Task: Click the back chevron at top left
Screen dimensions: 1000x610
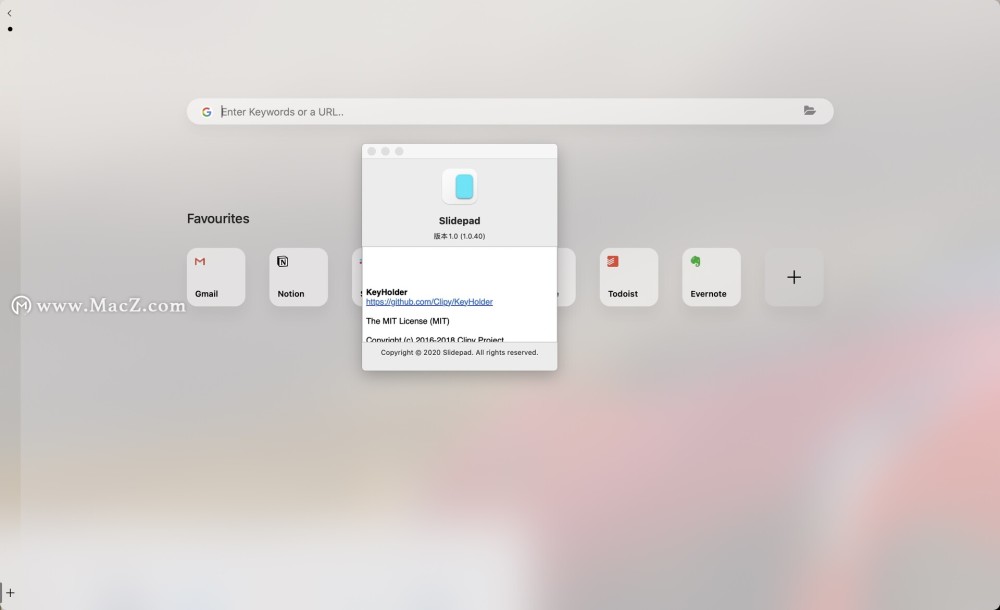Action: point(9,13)
